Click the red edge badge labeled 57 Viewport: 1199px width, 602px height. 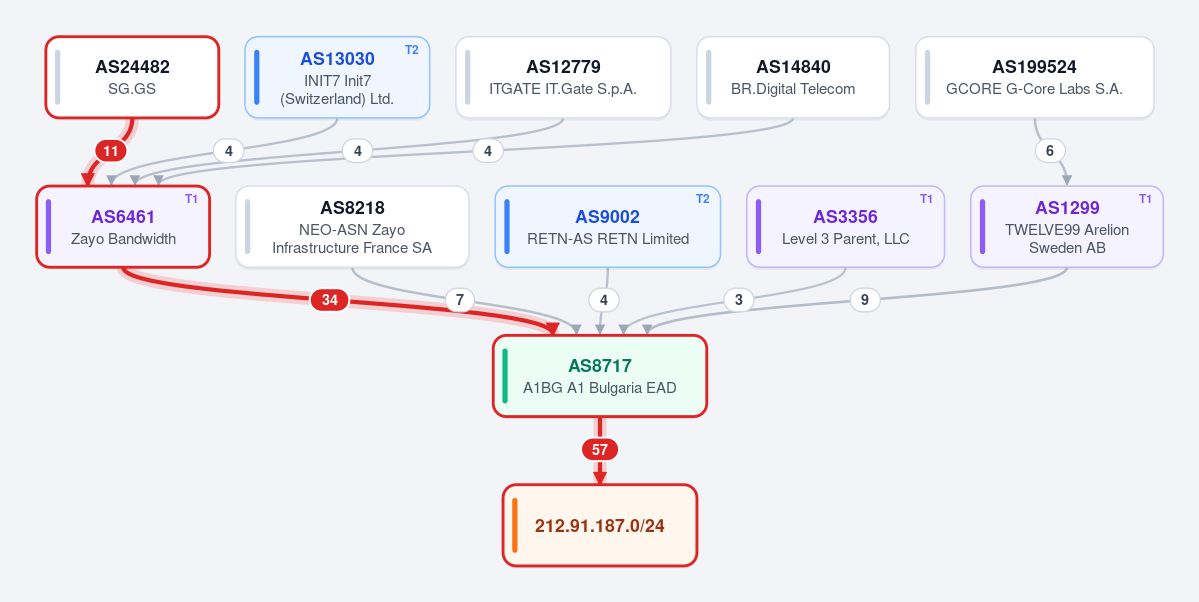[x=600, y=450]
